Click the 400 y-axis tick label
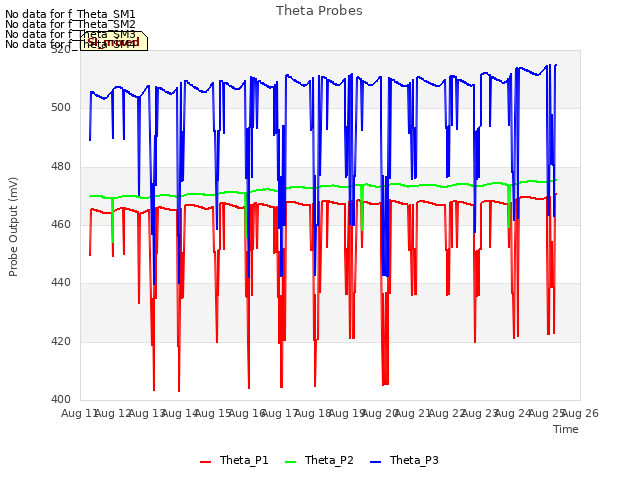 61,400
